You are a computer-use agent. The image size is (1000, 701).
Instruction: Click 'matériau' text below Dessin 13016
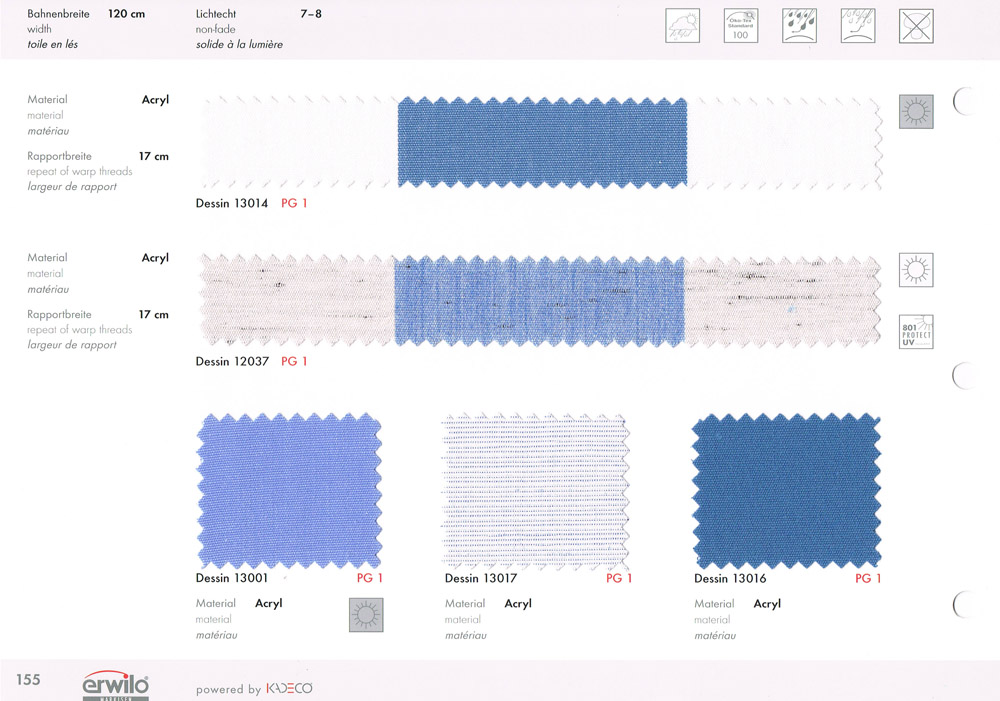[x=715, y=635]
